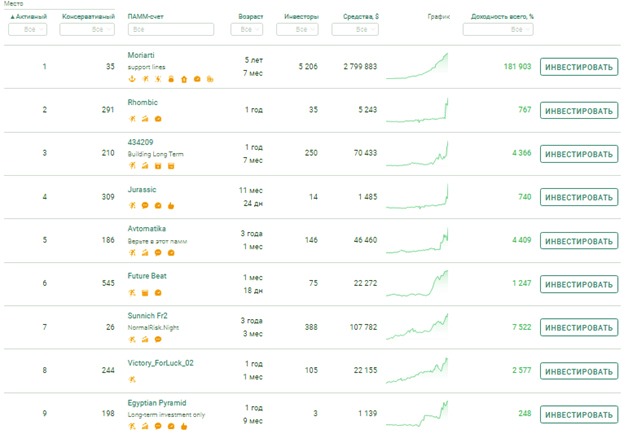Open the Активный filter dropdown
Viewport: 624px width, 434px height.
pos(28,30)
